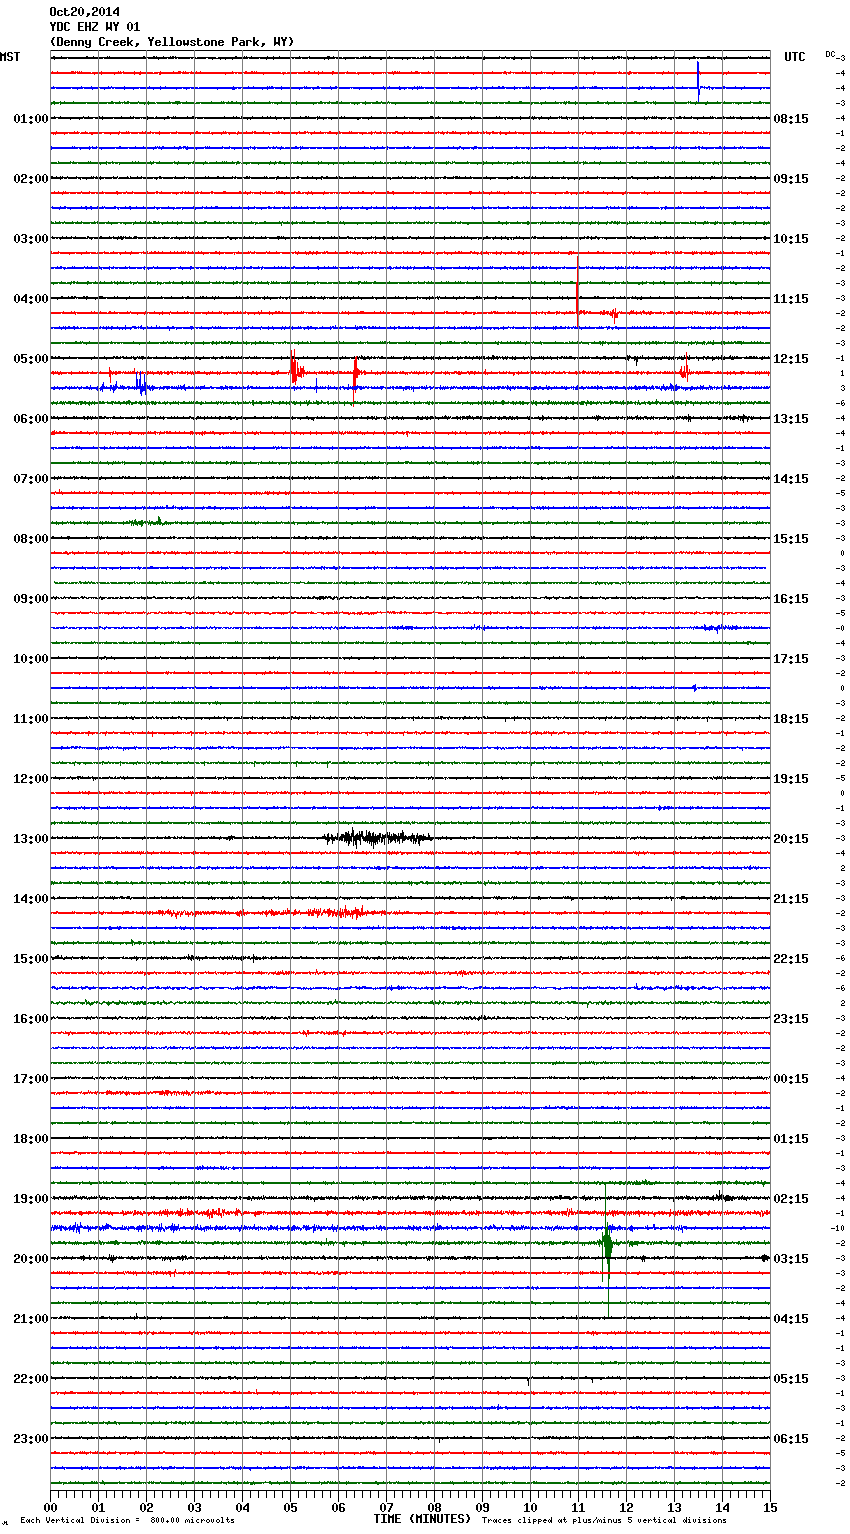Click the minute 05 axis tick label

[x=290, y=1507]
